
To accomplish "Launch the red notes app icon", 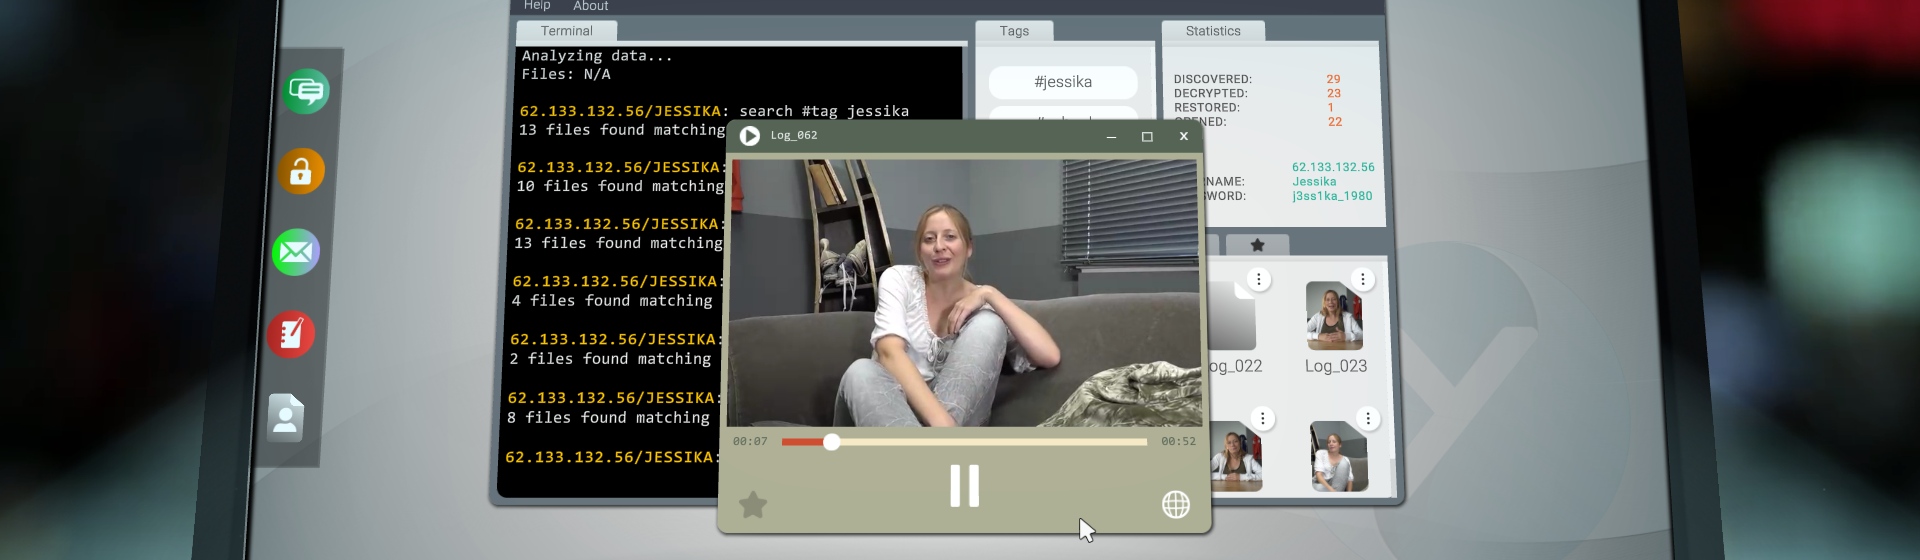I will click(291, 334).
